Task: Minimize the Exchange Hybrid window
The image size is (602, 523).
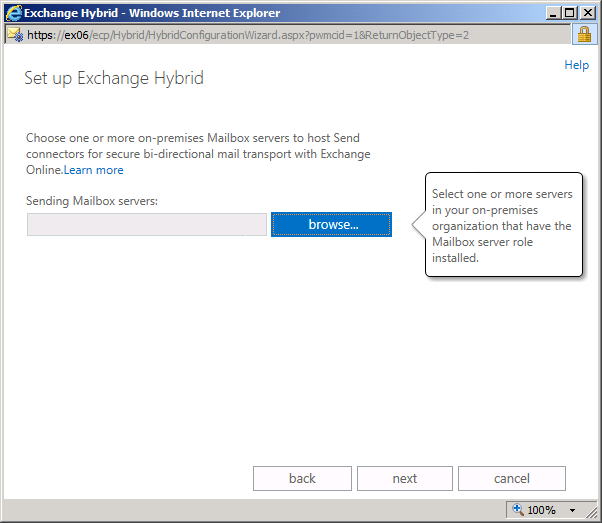Action: pyautogui.click(x=553, y=13)
